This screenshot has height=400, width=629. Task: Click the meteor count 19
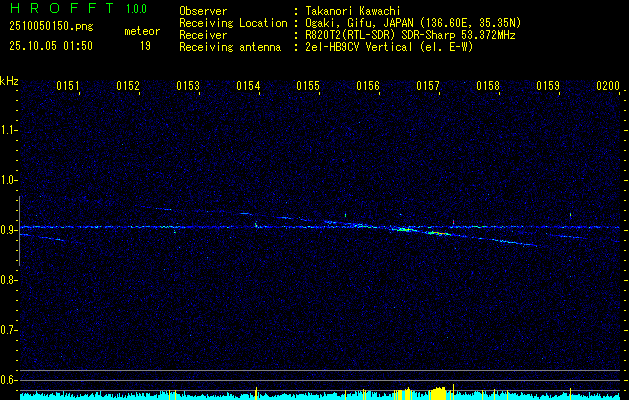(145, 46)
